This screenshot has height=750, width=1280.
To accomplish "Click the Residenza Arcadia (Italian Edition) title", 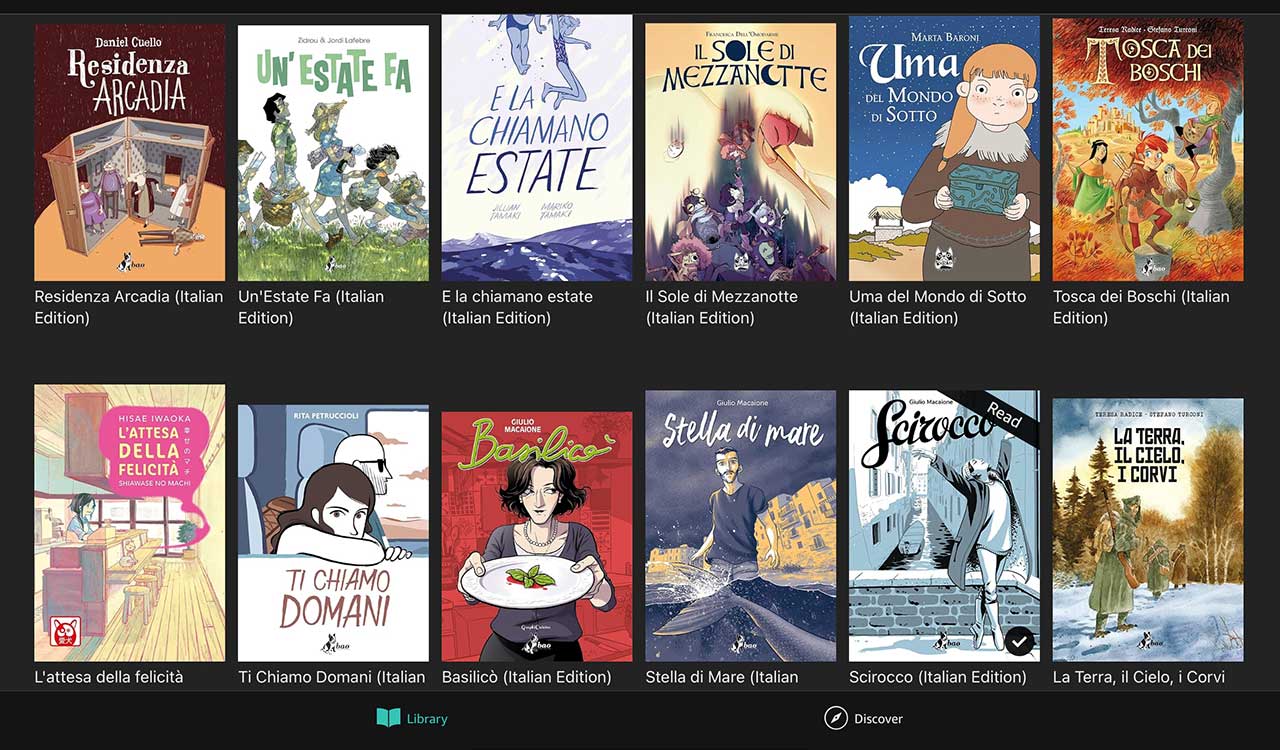I will (x=129, y=307).
